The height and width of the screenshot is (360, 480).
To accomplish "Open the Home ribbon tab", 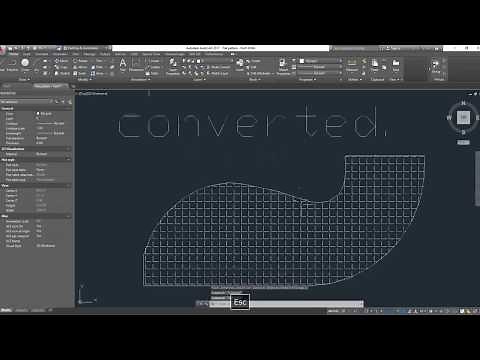I will coord(14,54).
